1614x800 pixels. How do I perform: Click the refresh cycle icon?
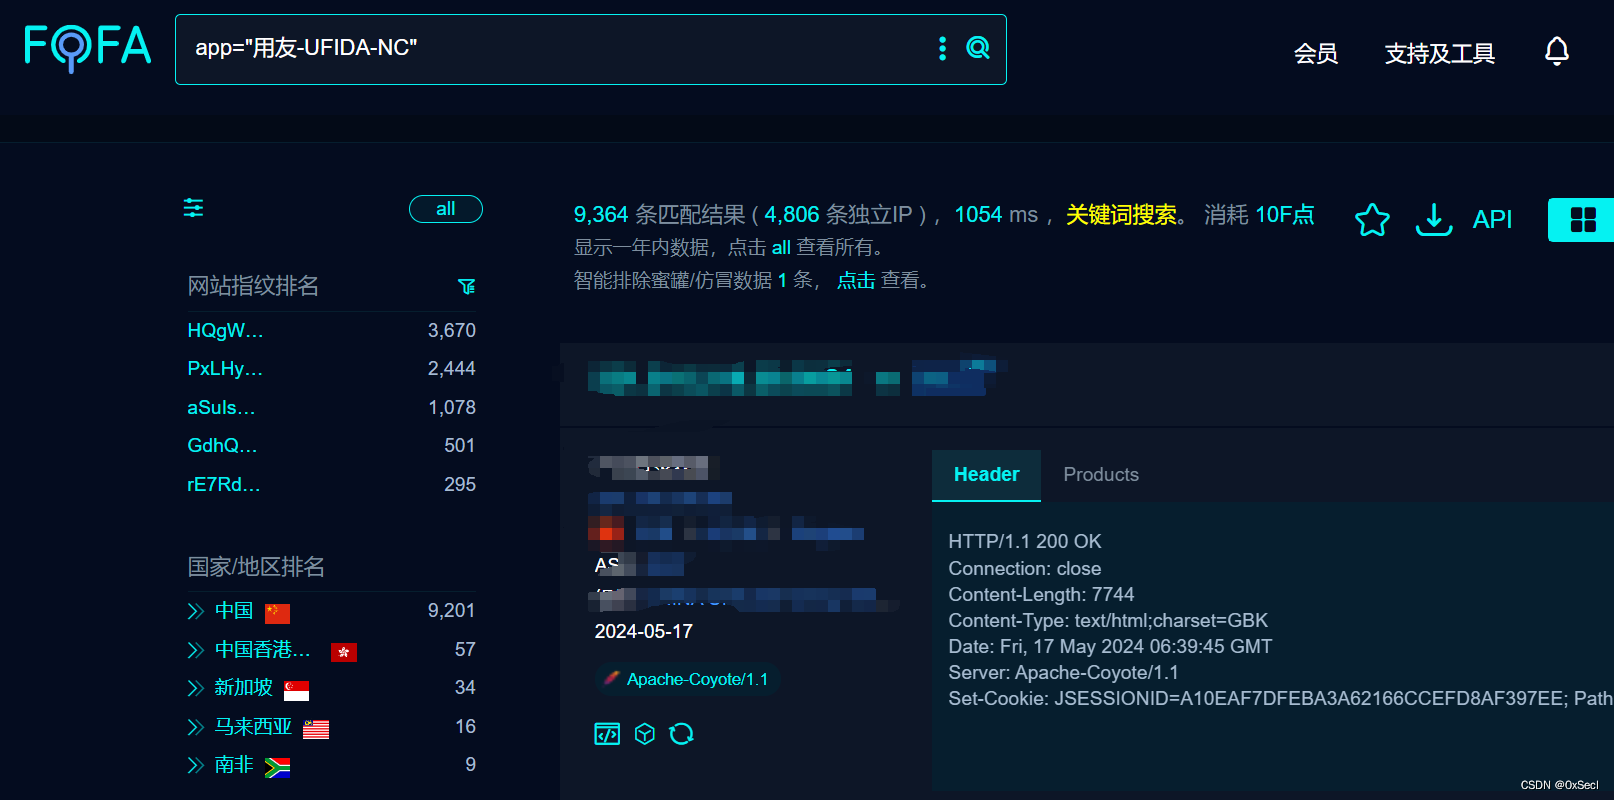pos(682,734)
